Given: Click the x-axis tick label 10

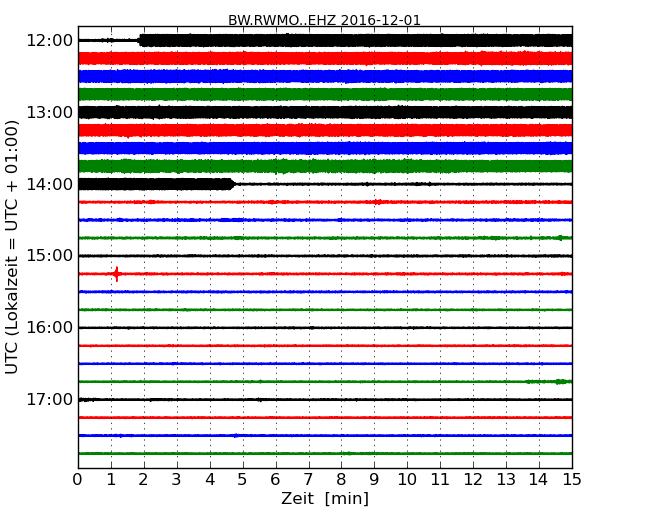Looking at the screenshot, I should click(x=407, y=480).
